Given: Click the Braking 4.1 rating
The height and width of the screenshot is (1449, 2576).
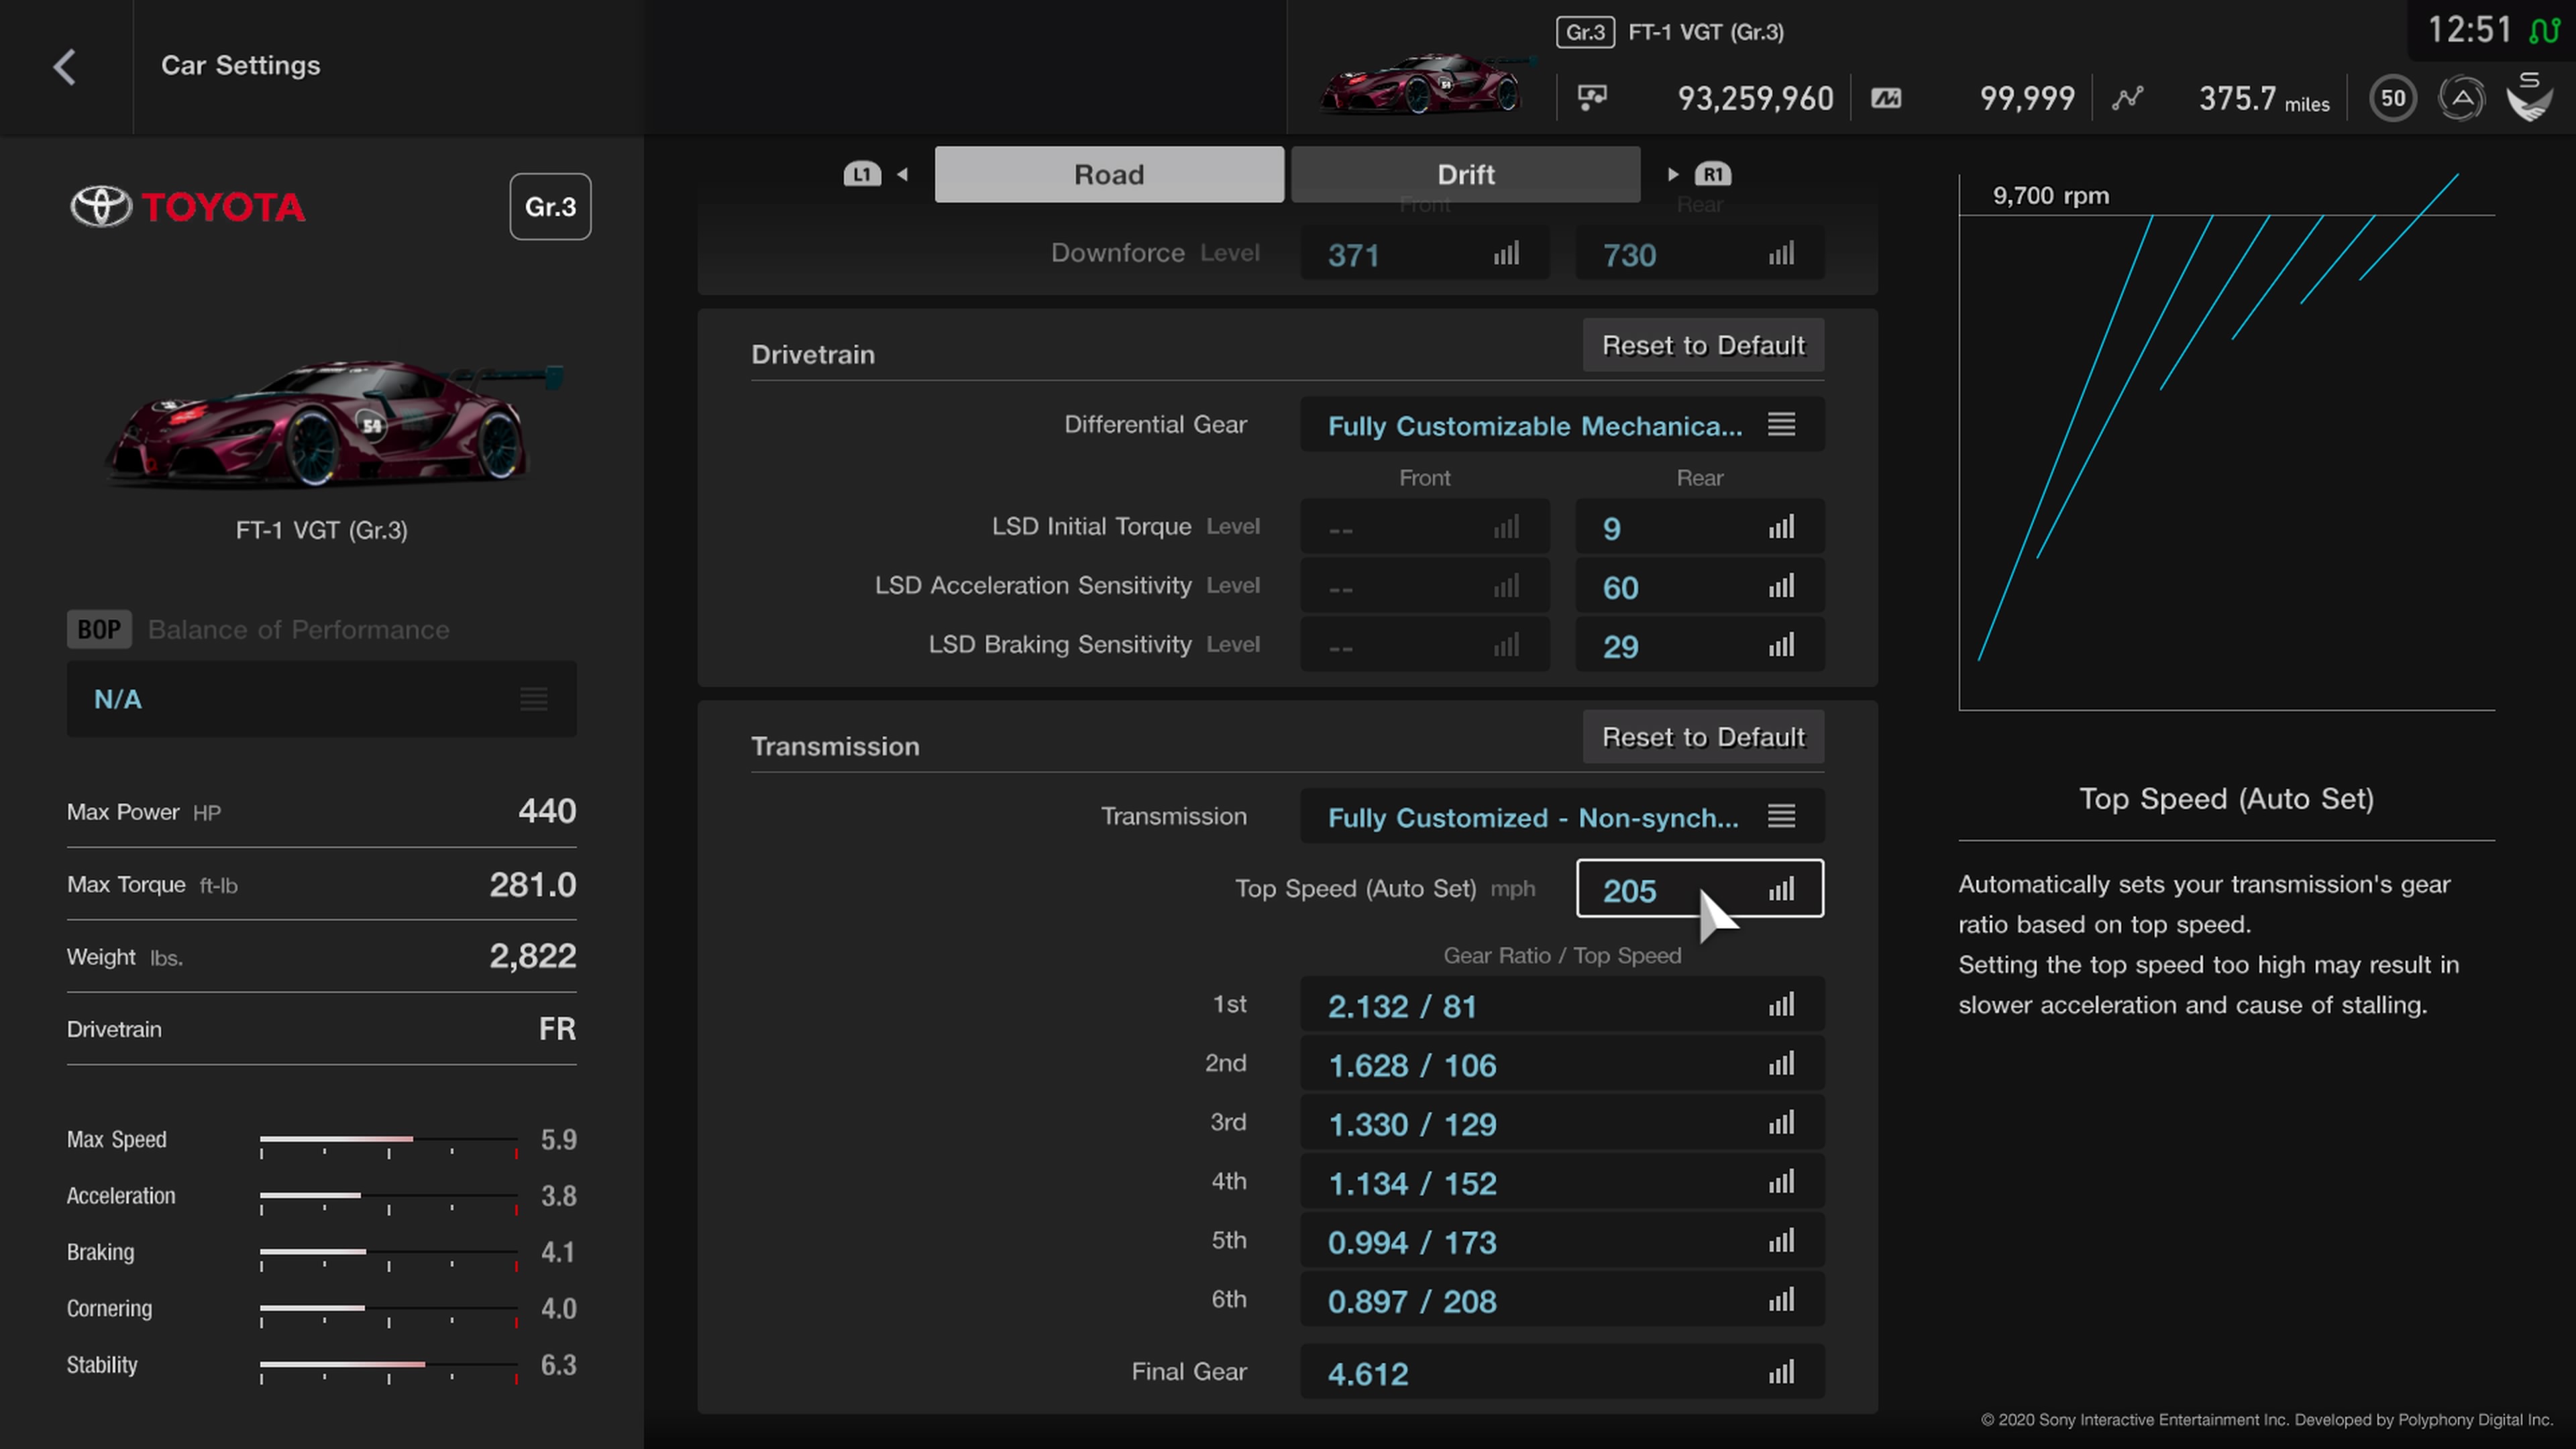Looking at the screenshot, I should pyautogui.click(x=558, y=1252).
